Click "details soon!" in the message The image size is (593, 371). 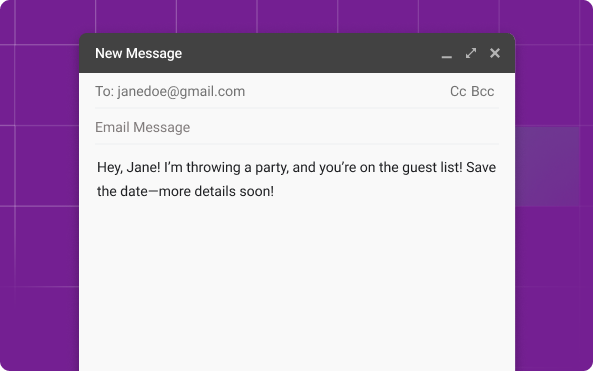click(x=234, y=191)
